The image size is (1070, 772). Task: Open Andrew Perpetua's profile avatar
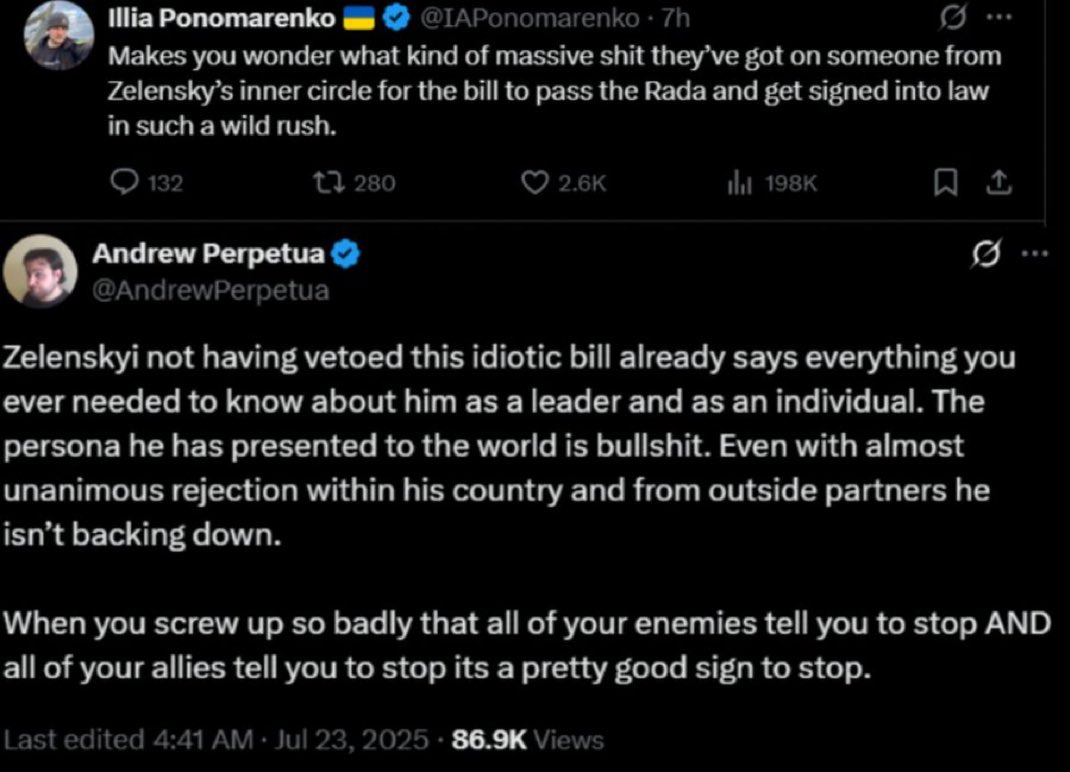tap(40, 271)
